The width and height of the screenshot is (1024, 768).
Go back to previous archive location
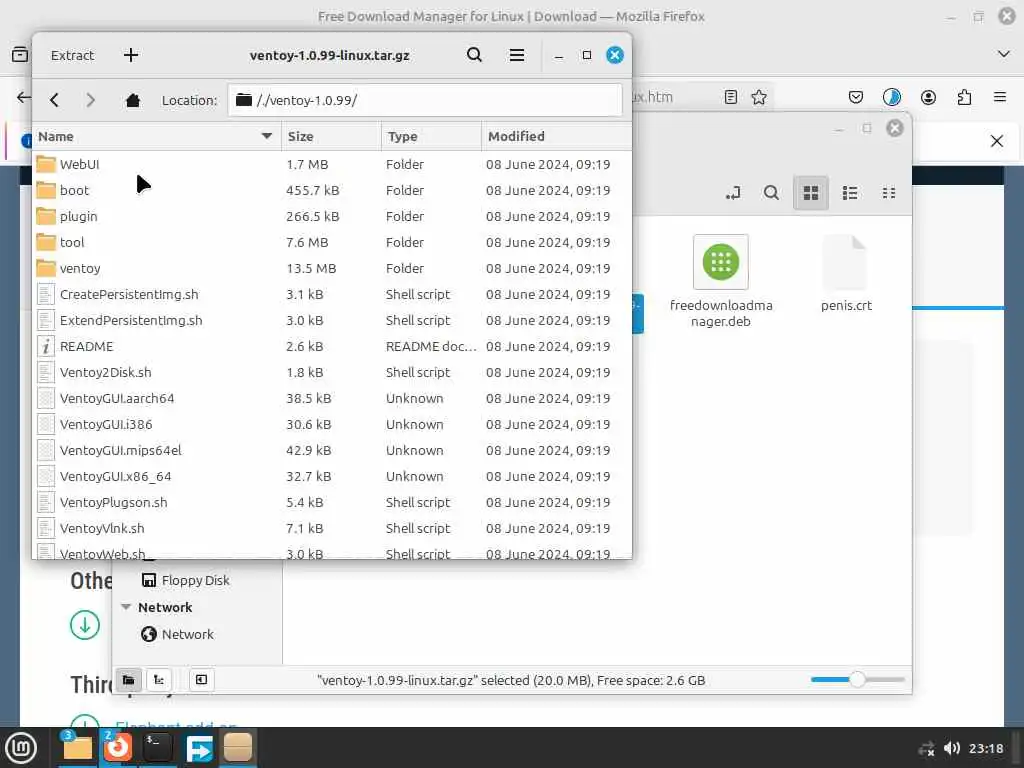click(54, 100)
